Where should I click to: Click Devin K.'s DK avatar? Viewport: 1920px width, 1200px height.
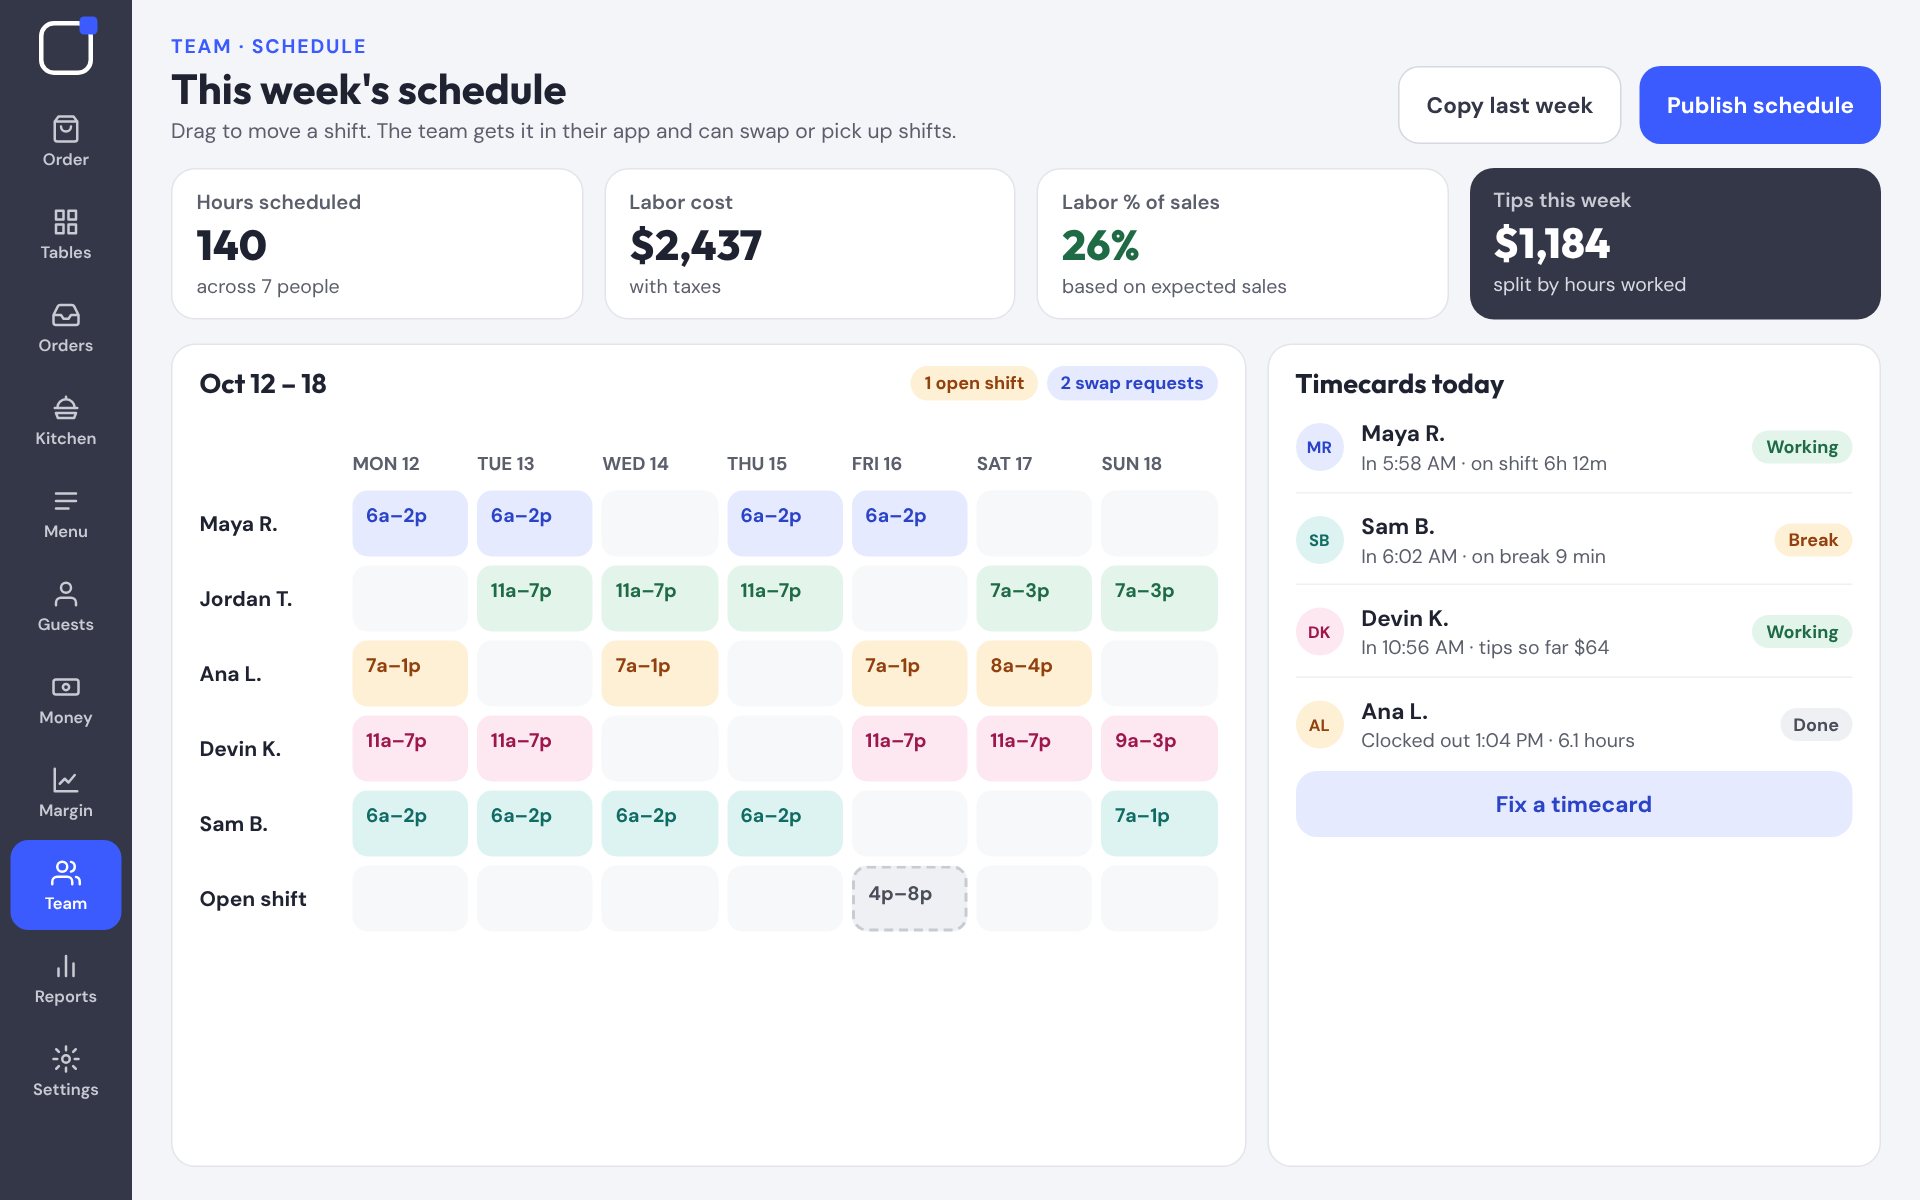(x=1319, y=632)
